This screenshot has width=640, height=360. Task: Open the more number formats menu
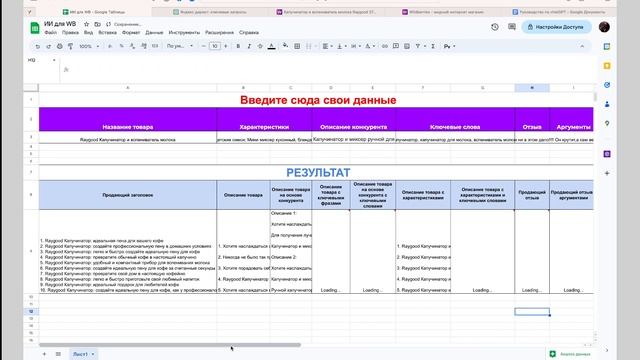coord(155,47)
